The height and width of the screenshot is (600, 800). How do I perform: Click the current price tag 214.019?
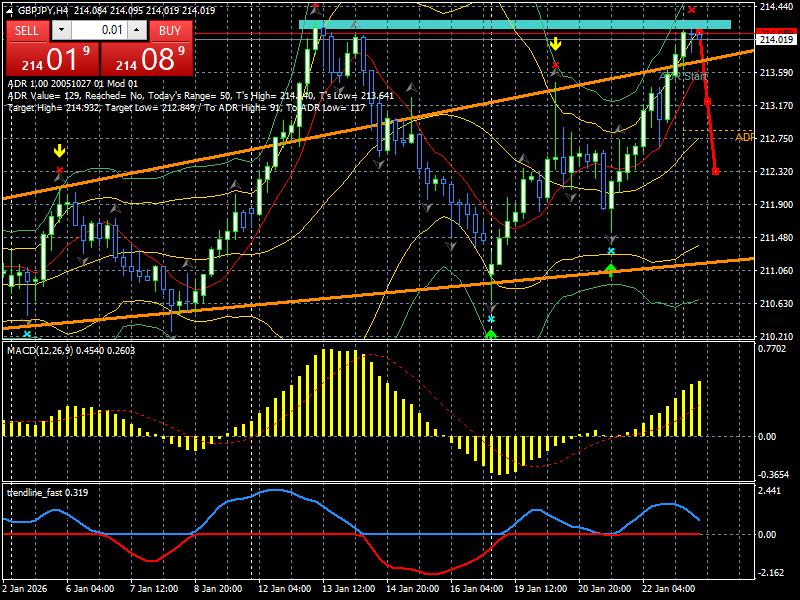pyautogui.click(x=776, y=39)
